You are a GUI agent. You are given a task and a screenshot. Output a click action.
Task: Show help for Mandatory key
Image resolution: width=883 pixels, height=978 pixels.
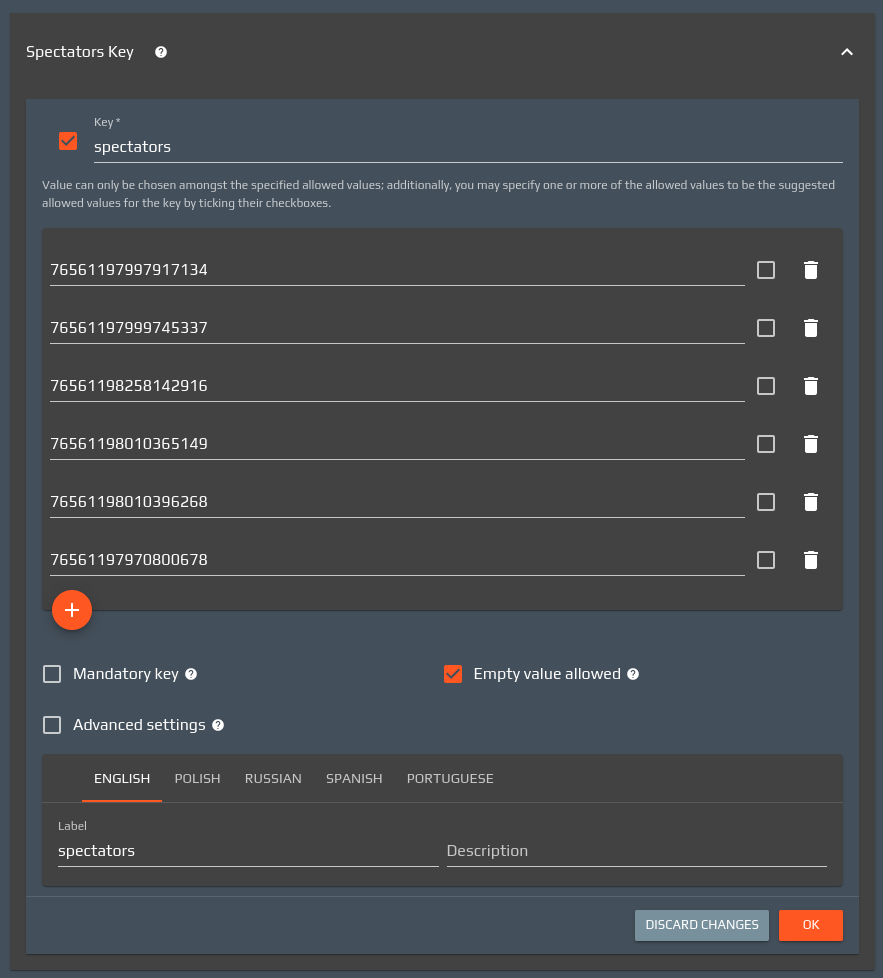191,674
